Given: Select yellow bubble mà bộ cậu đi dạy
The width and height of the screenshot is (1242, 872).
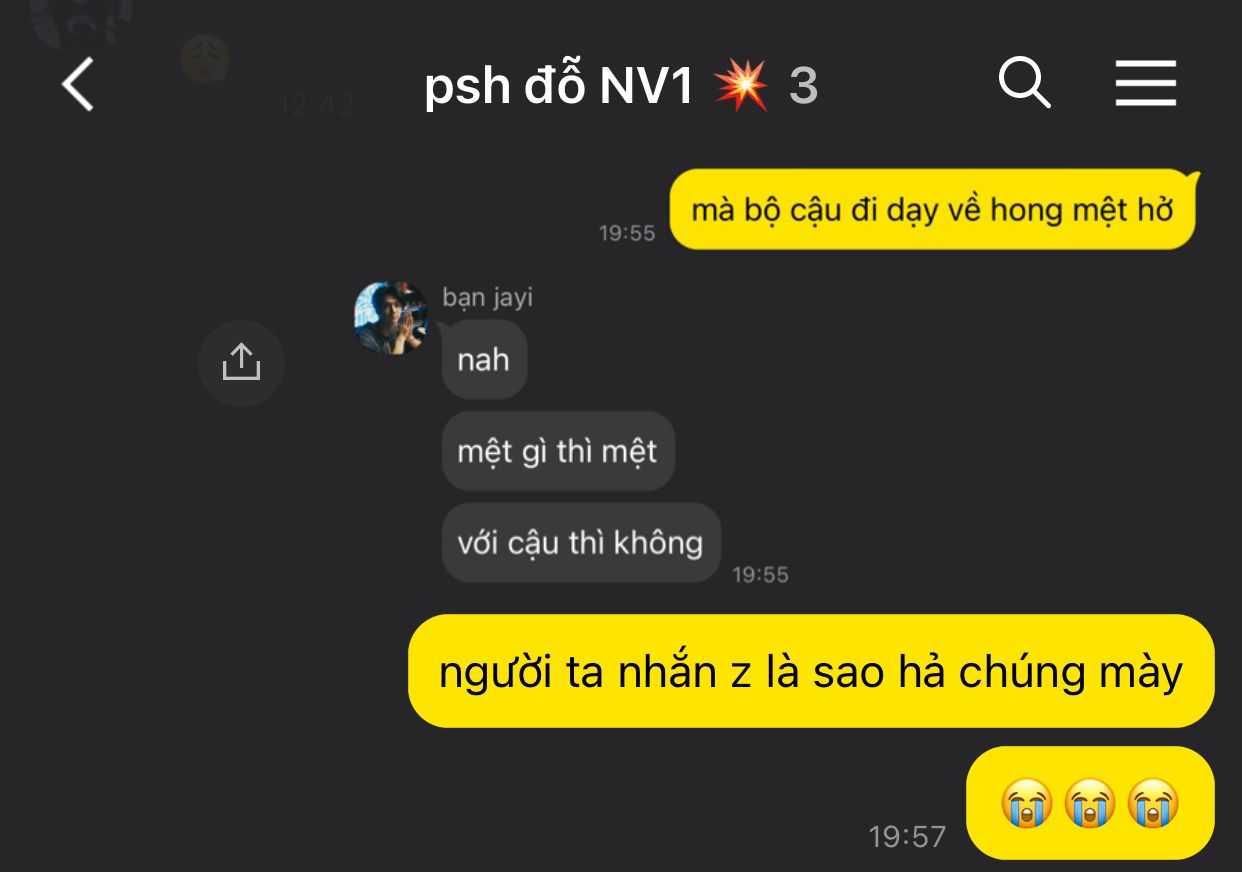Looking at the screenshot, I should (933, 210).
